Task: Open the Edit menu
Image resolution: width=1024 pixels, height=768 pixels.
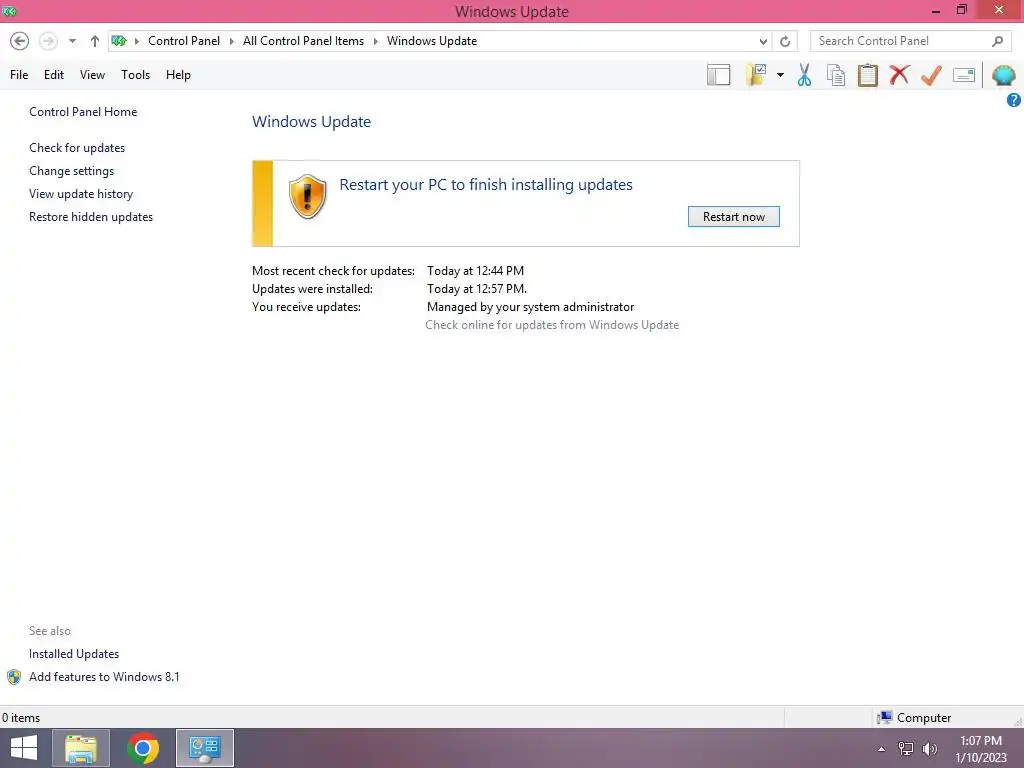Action: 54,74
